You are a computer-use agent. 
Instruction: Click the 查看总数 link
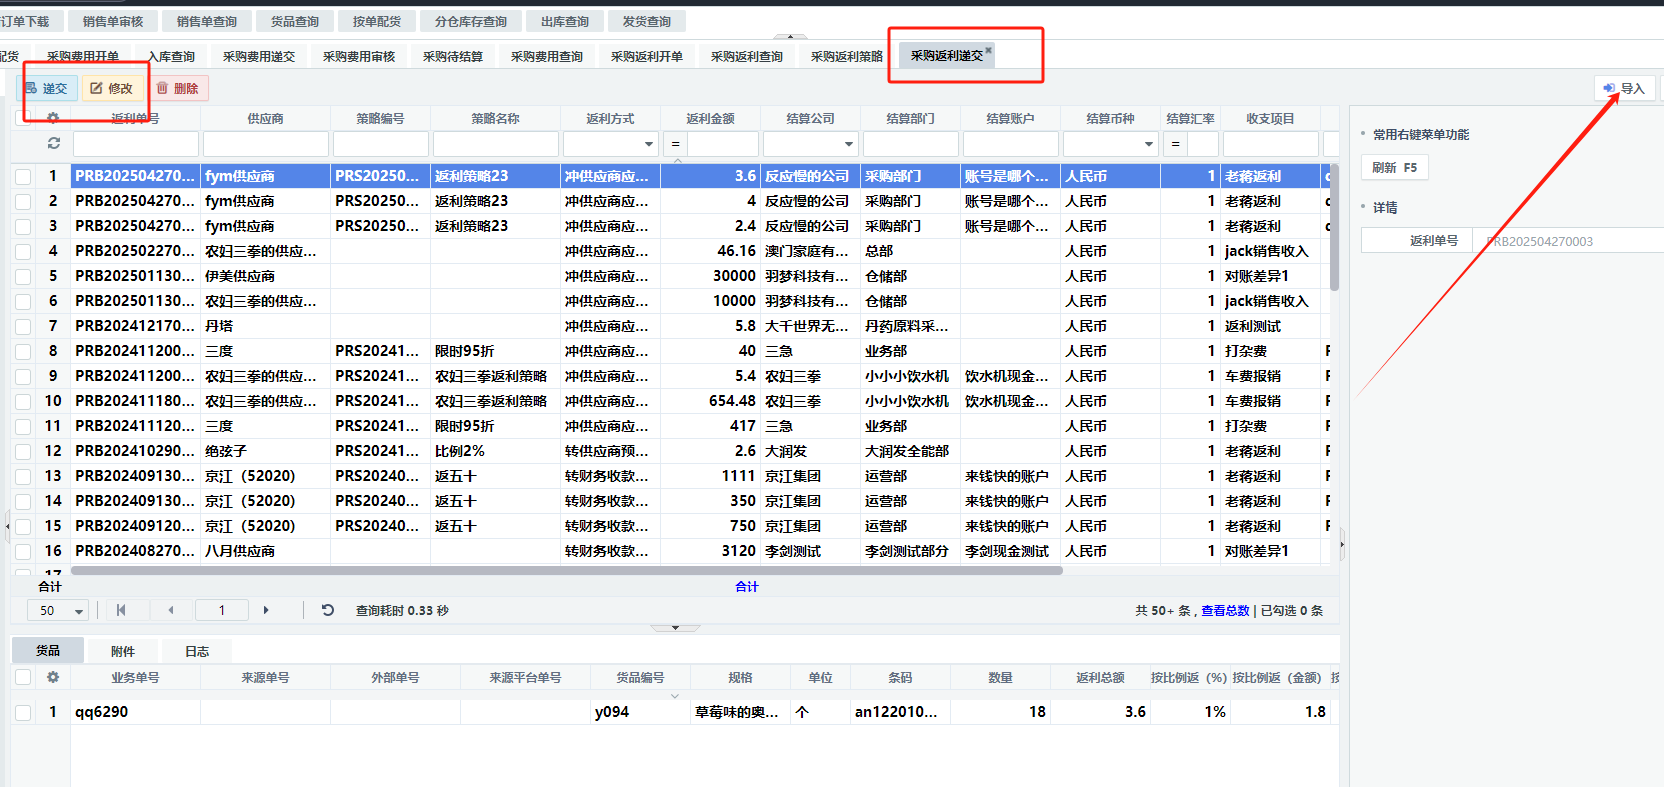pos(1225,611)
